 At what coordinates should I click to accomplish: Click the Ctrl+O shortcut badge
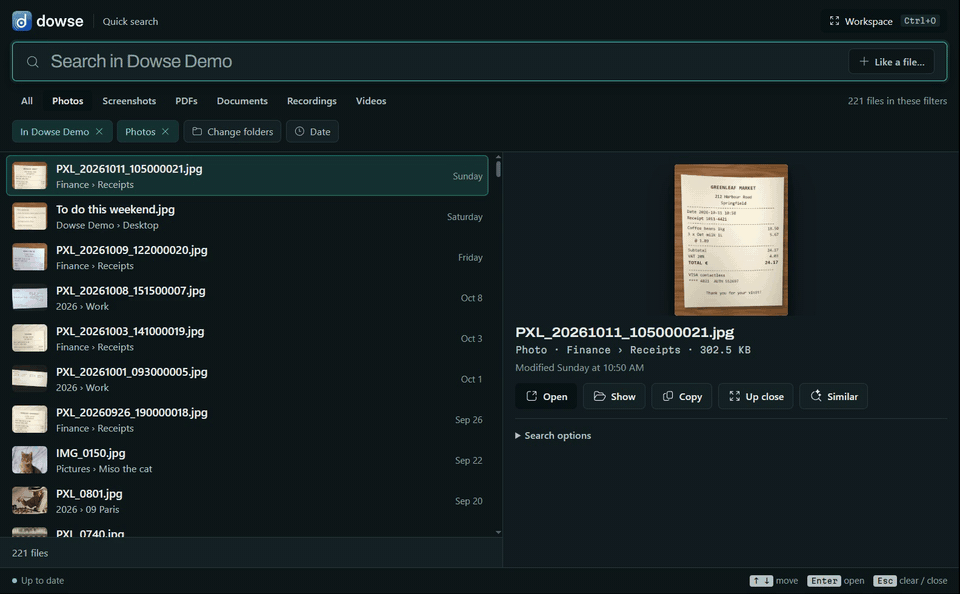tap(920, 21)
